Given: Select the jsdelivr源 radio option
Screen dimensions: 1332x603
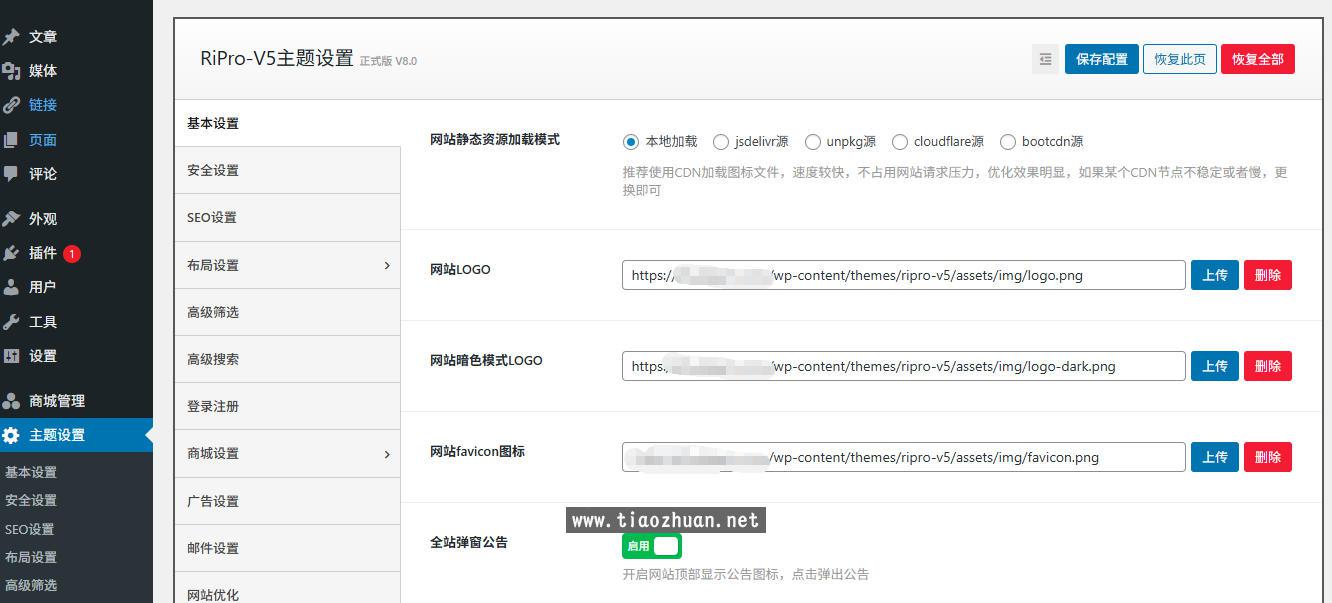Looking at the screenshot, I should pos(720,142).
